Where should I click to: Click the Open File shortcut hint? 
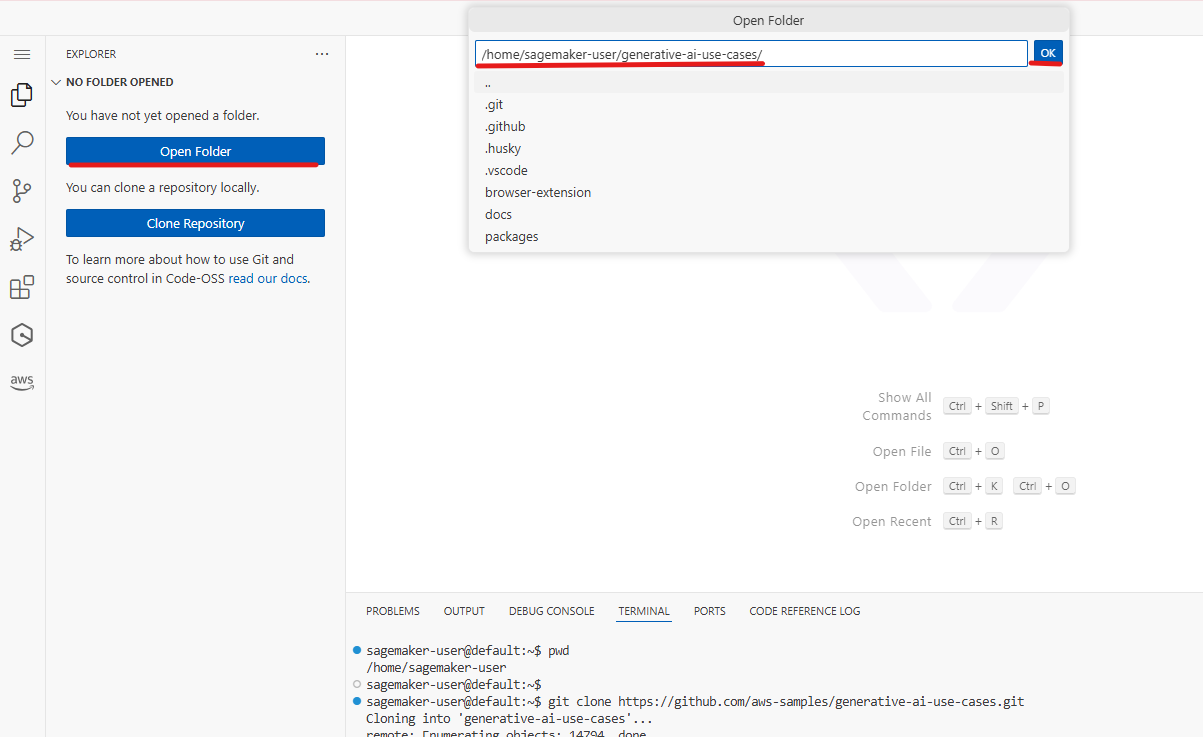pos(902,451)
